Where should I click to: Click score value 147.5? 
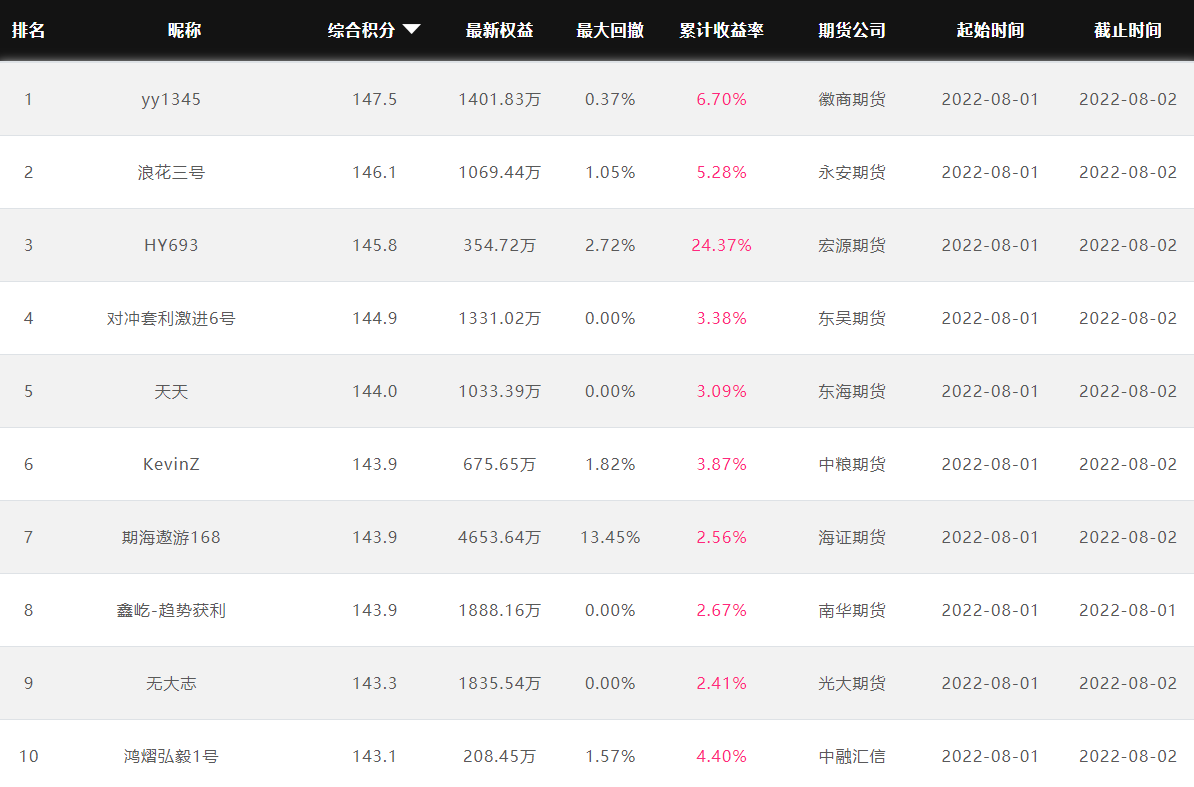point(375,99)
